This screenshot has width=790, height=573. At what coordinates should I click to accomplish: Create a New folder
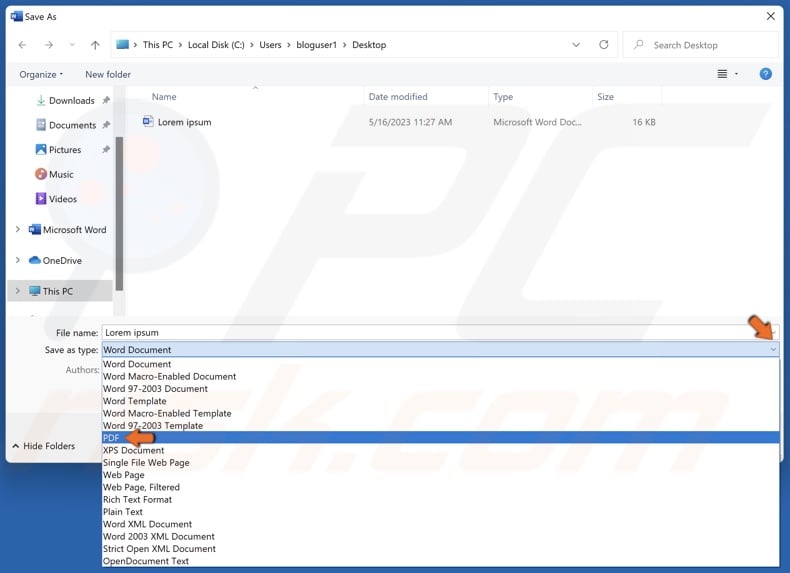pos(108,75)
